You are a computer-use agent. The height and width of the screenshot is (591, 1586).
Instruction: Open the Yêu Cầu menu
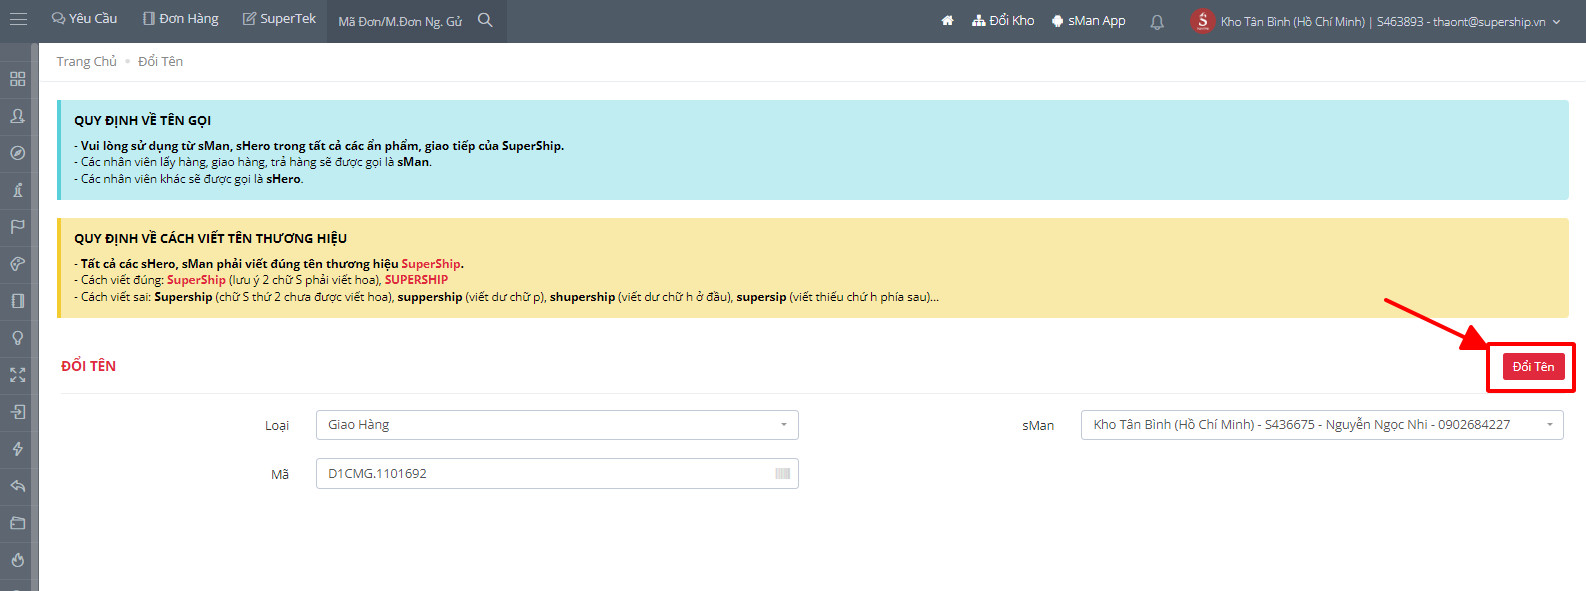pyautogui.click(x=85, y=19)
